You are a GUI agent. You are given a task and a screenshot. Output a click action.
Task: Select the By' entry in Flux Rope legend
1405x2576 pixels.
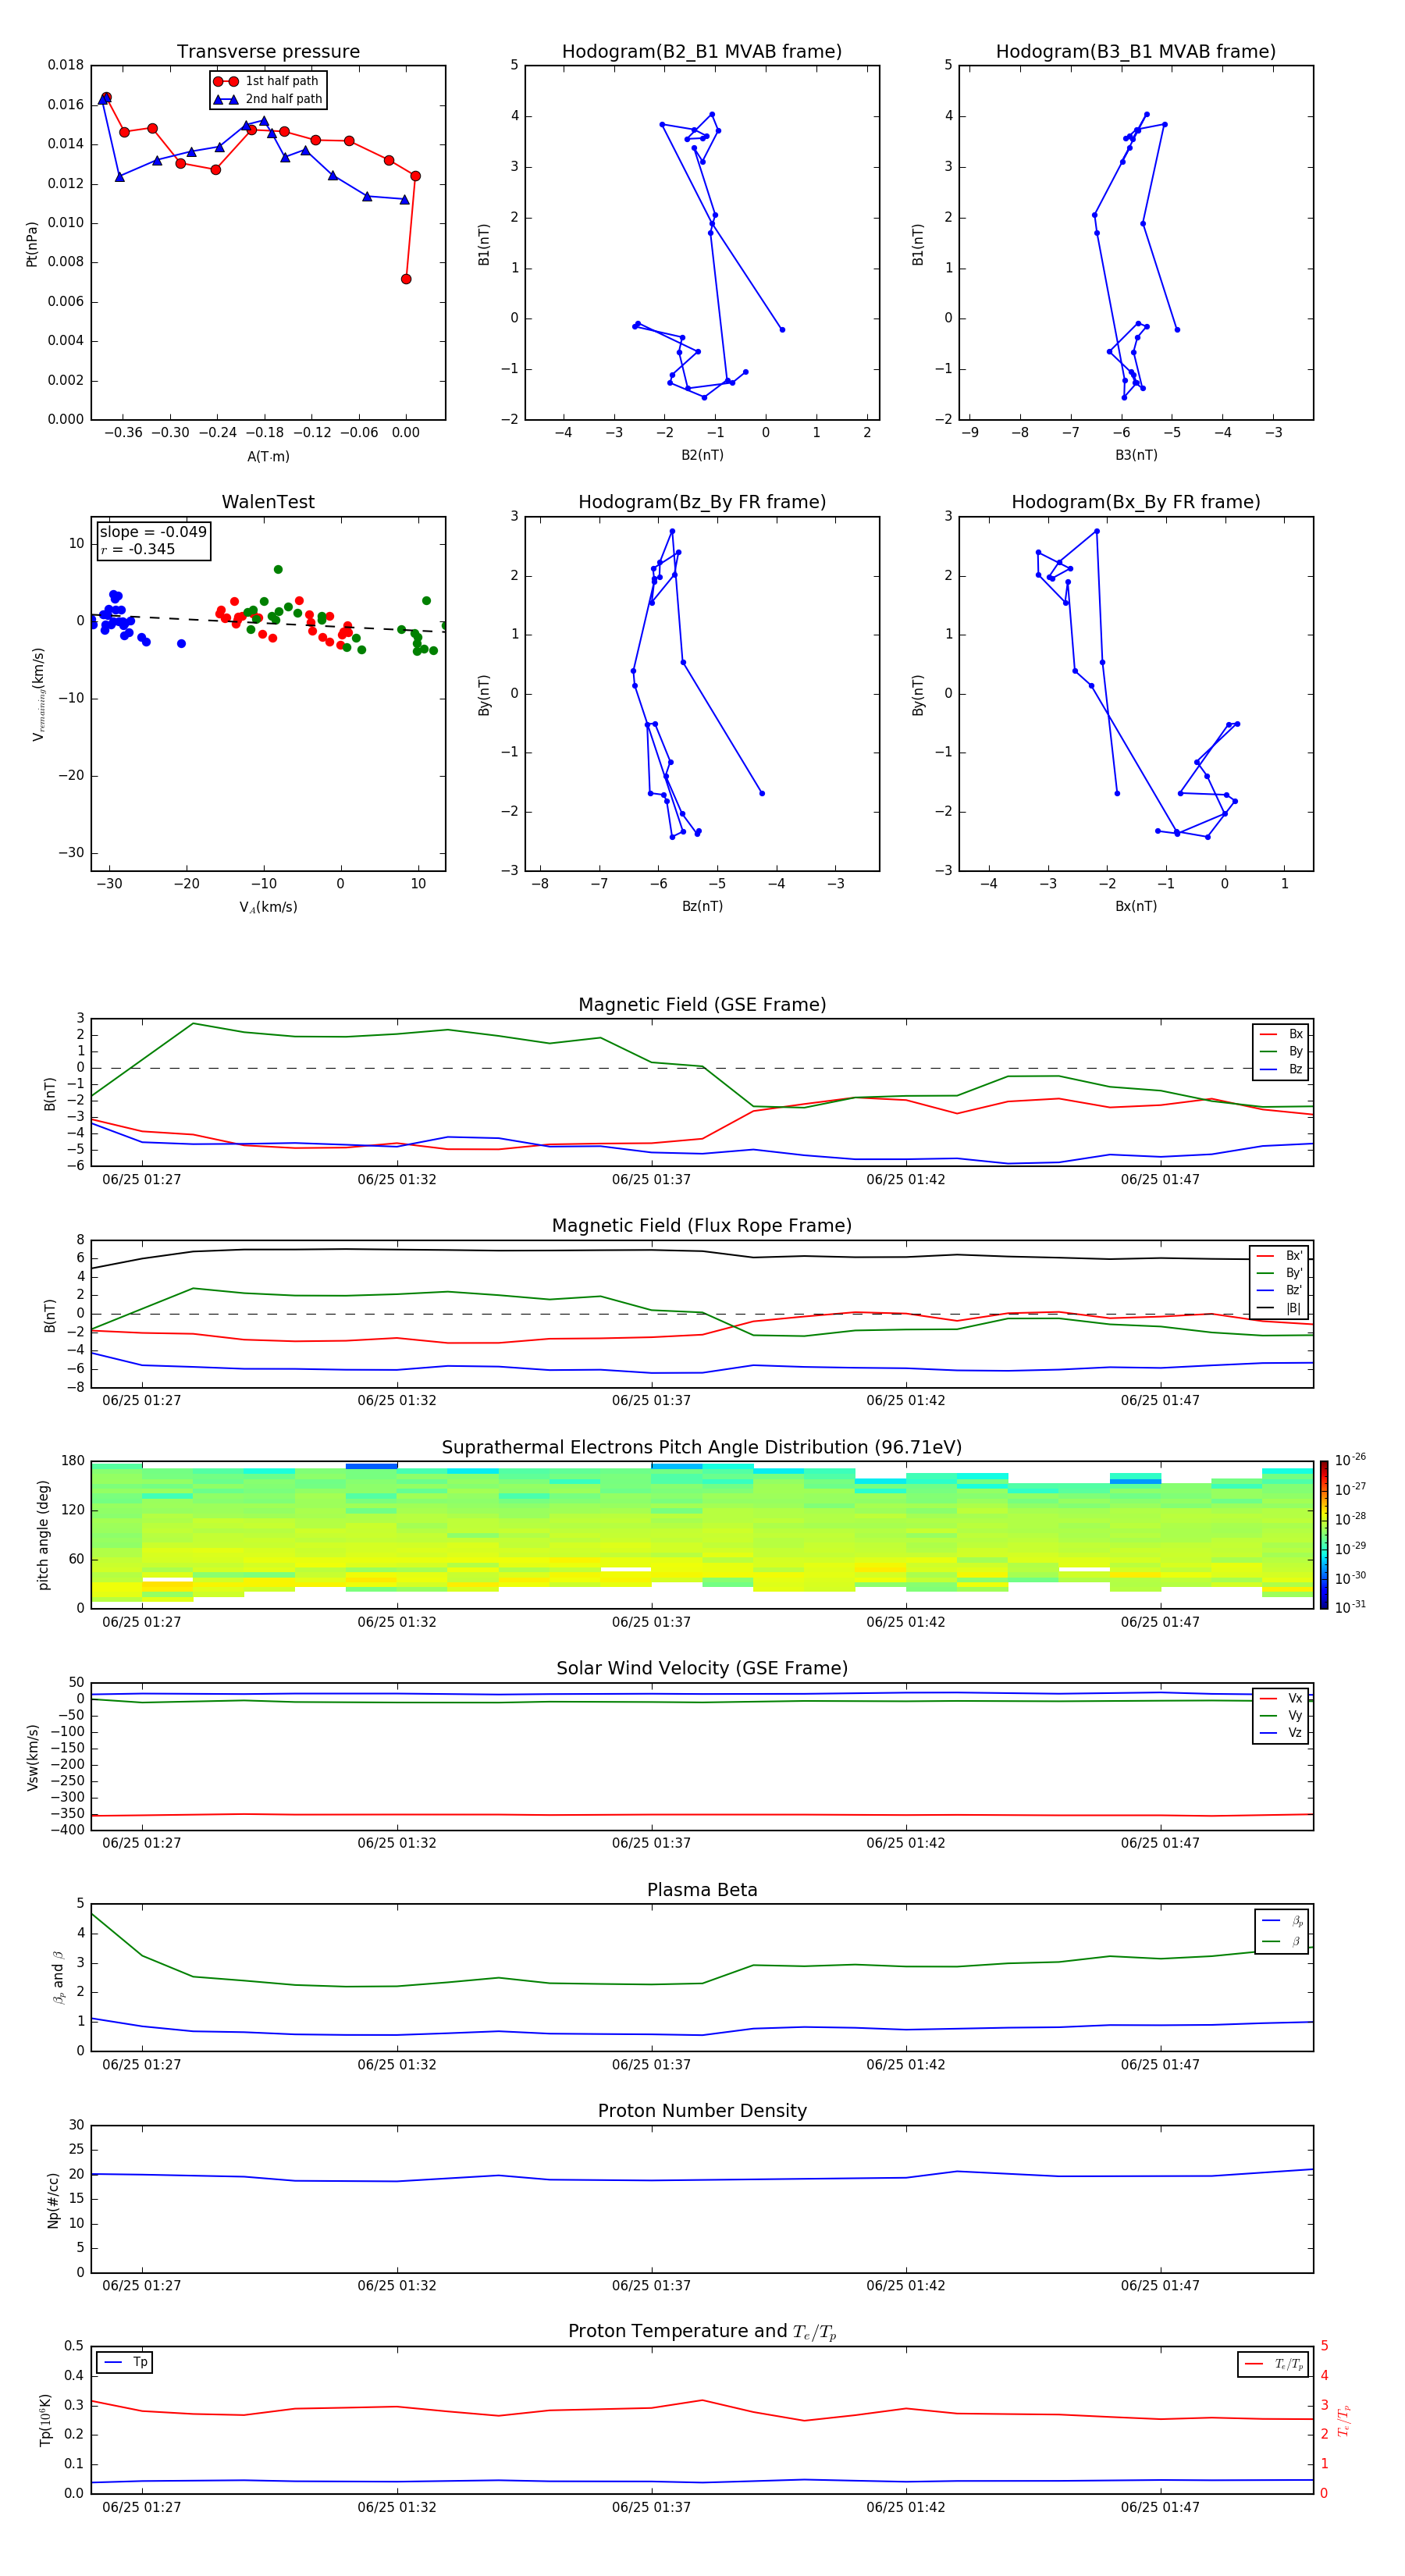tap(1280, 1273)
